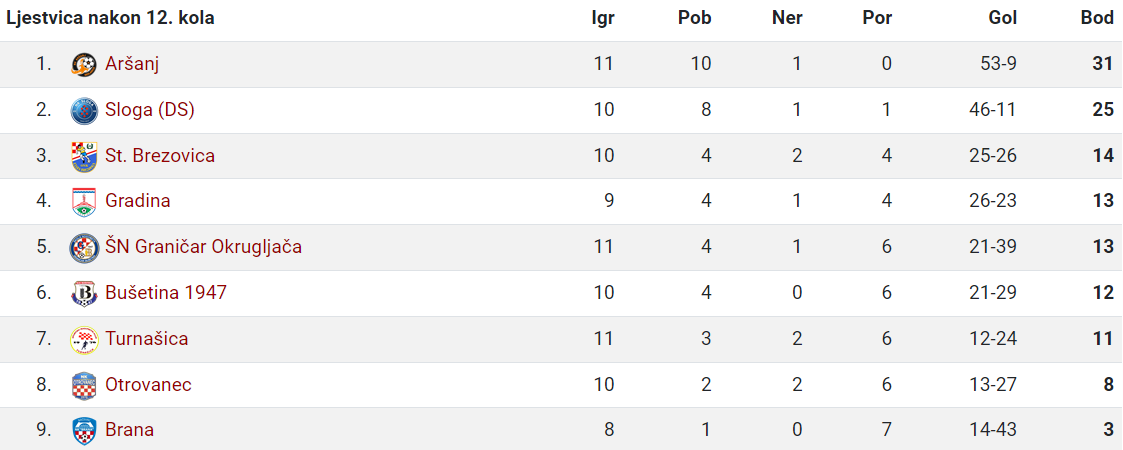Open the Sloga (DS) team link
Image resolution: width=1123 pixels, height=450 pixels.
click(x=150, y=110)
